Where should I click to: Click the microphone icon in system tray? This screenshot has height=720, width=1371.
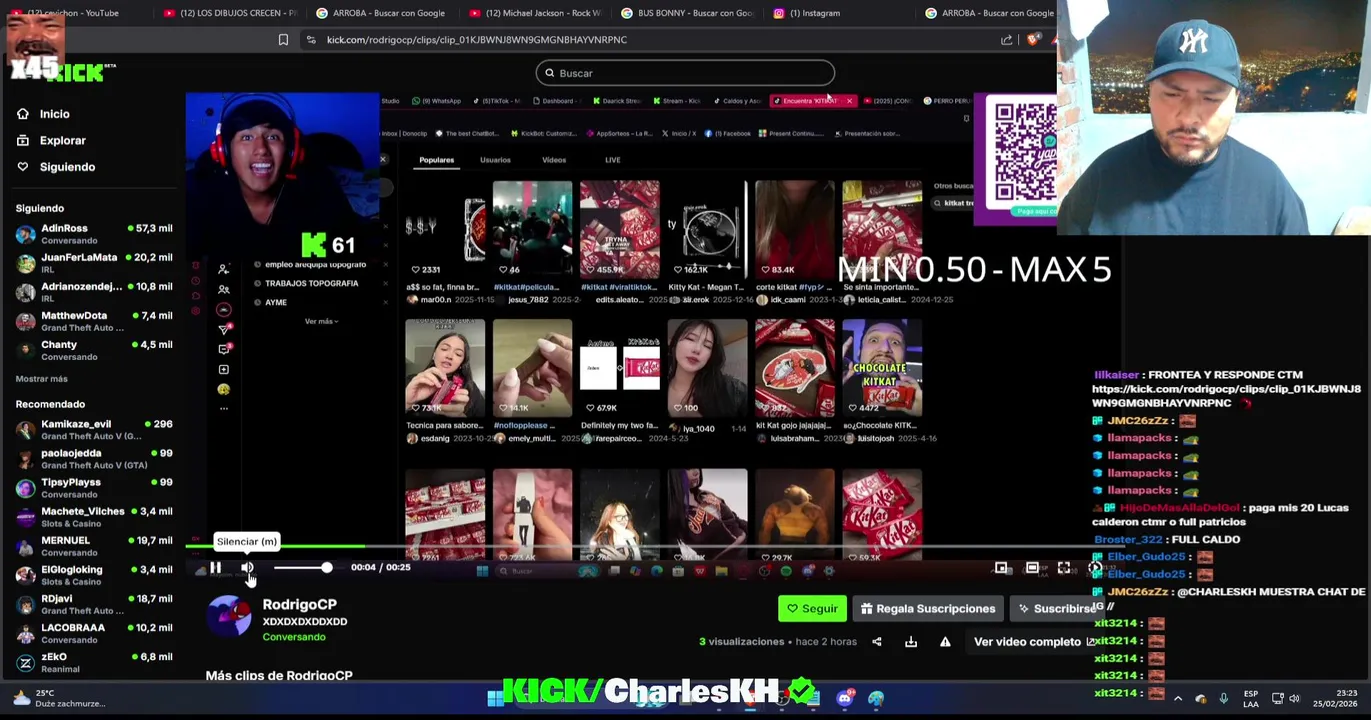[x=1223, y=698]
